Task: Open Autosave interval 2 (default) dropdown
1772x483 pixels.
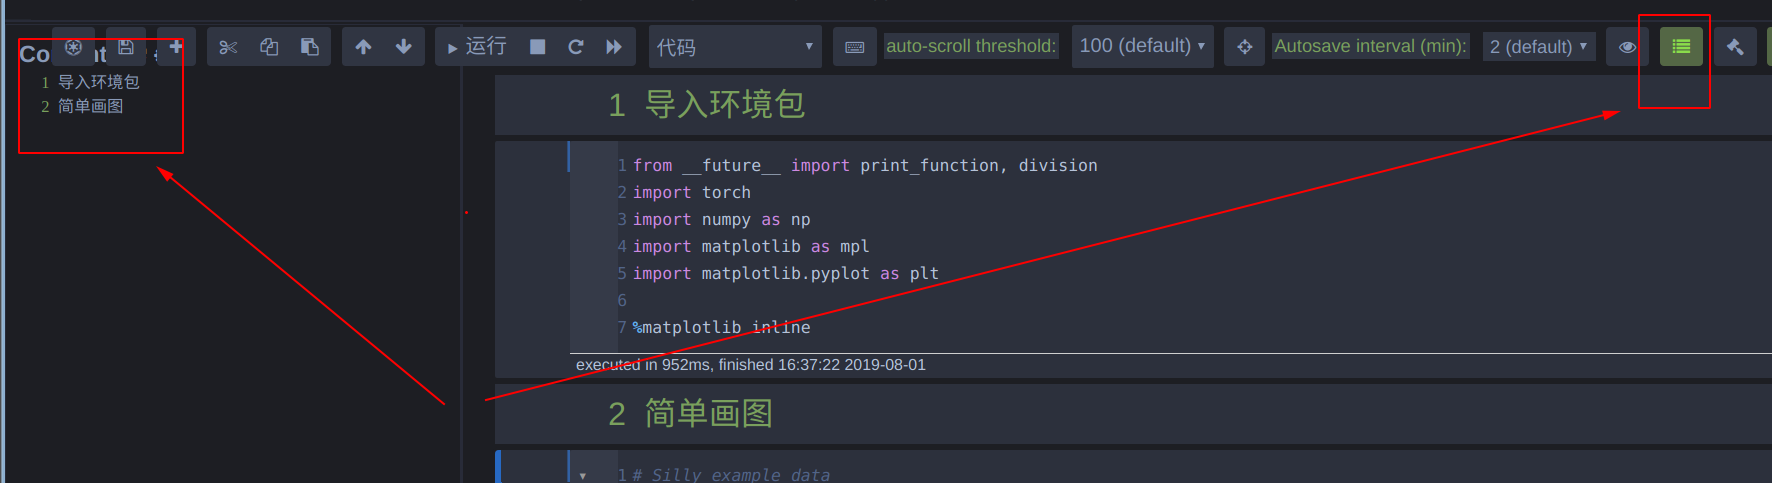Action: click(1538, 47)
